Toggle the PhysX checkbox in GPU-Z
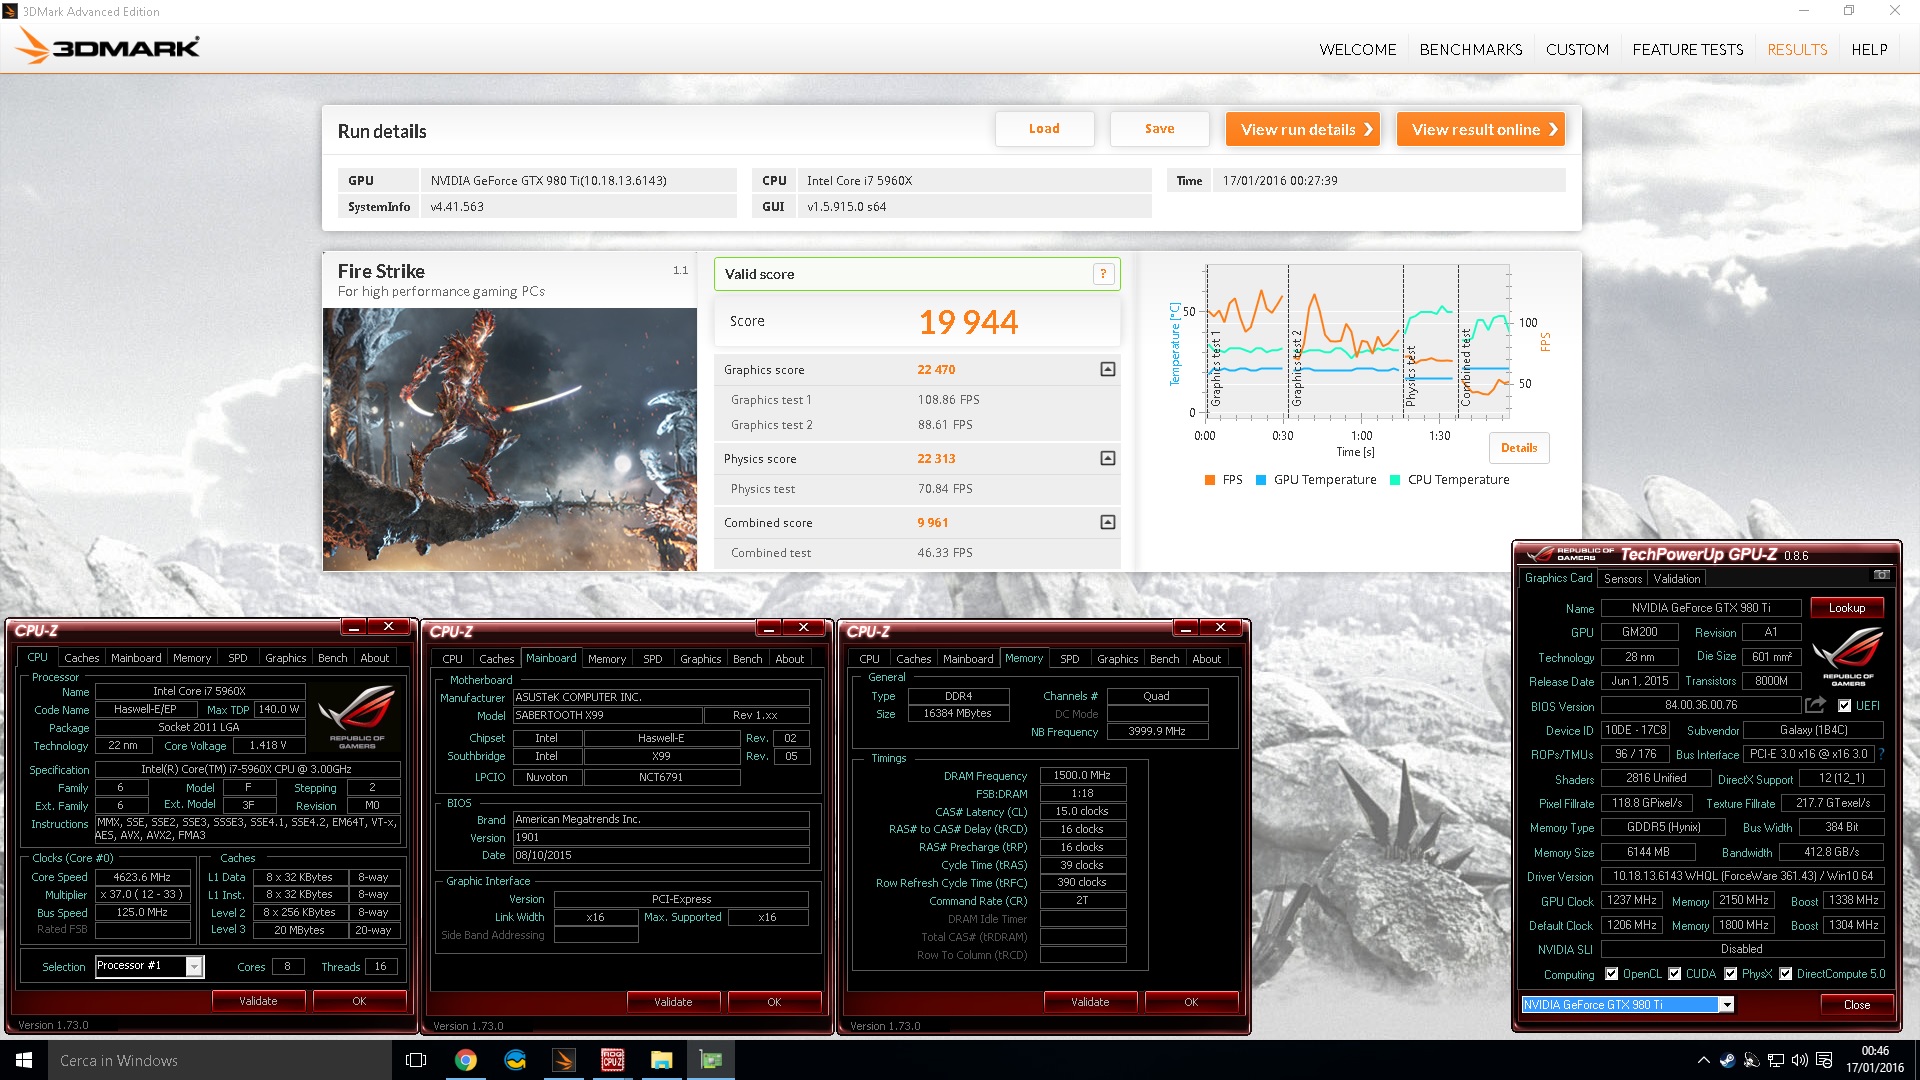The width and height of the screenshot is (1920, 1080). coord(1730,974)
